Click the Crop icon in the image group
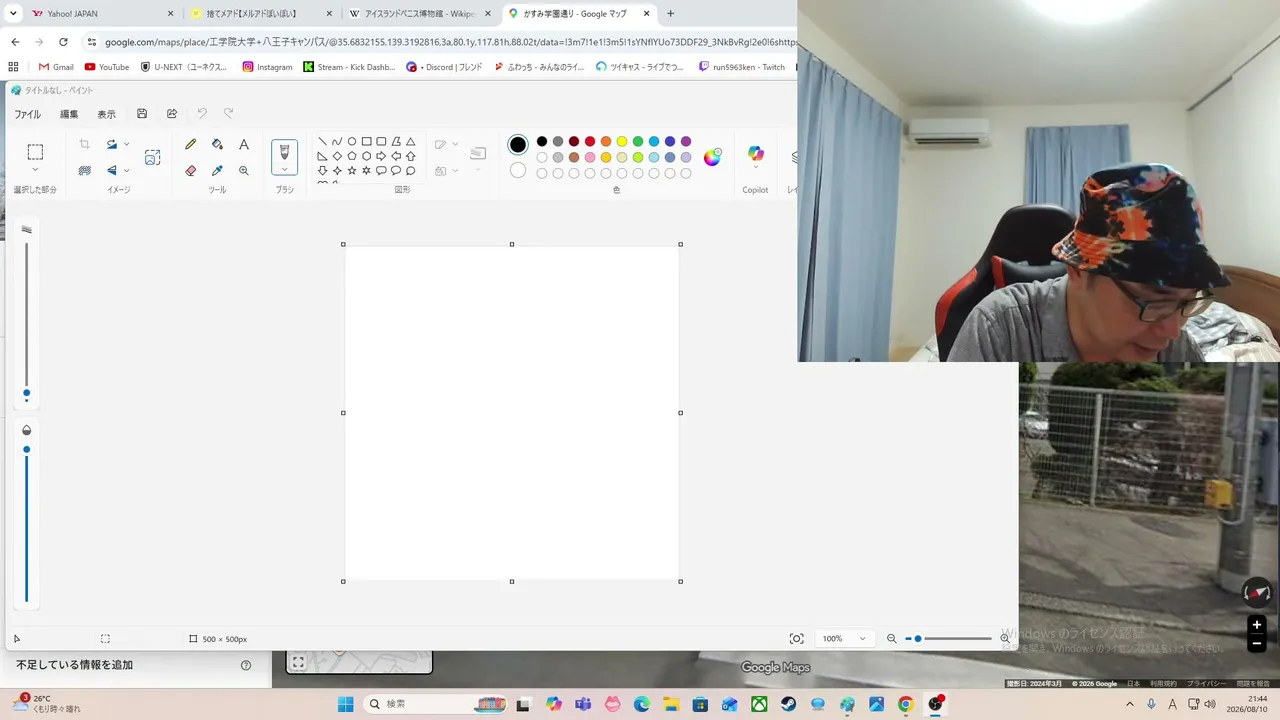The height and width of the screenshot is (720, 1280). (x=84, y=144)
